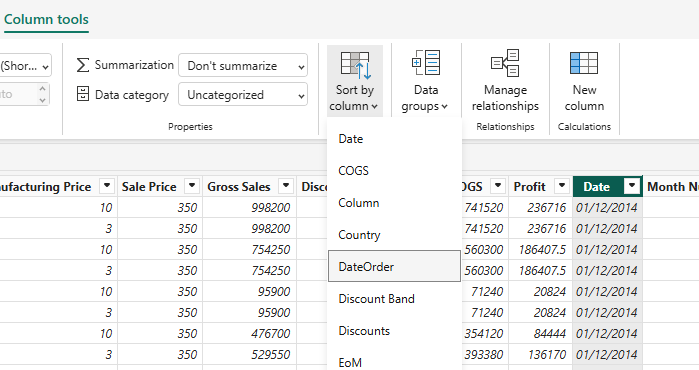
Task: Select the Month column header at right
Action: click(x=672, y=187)
